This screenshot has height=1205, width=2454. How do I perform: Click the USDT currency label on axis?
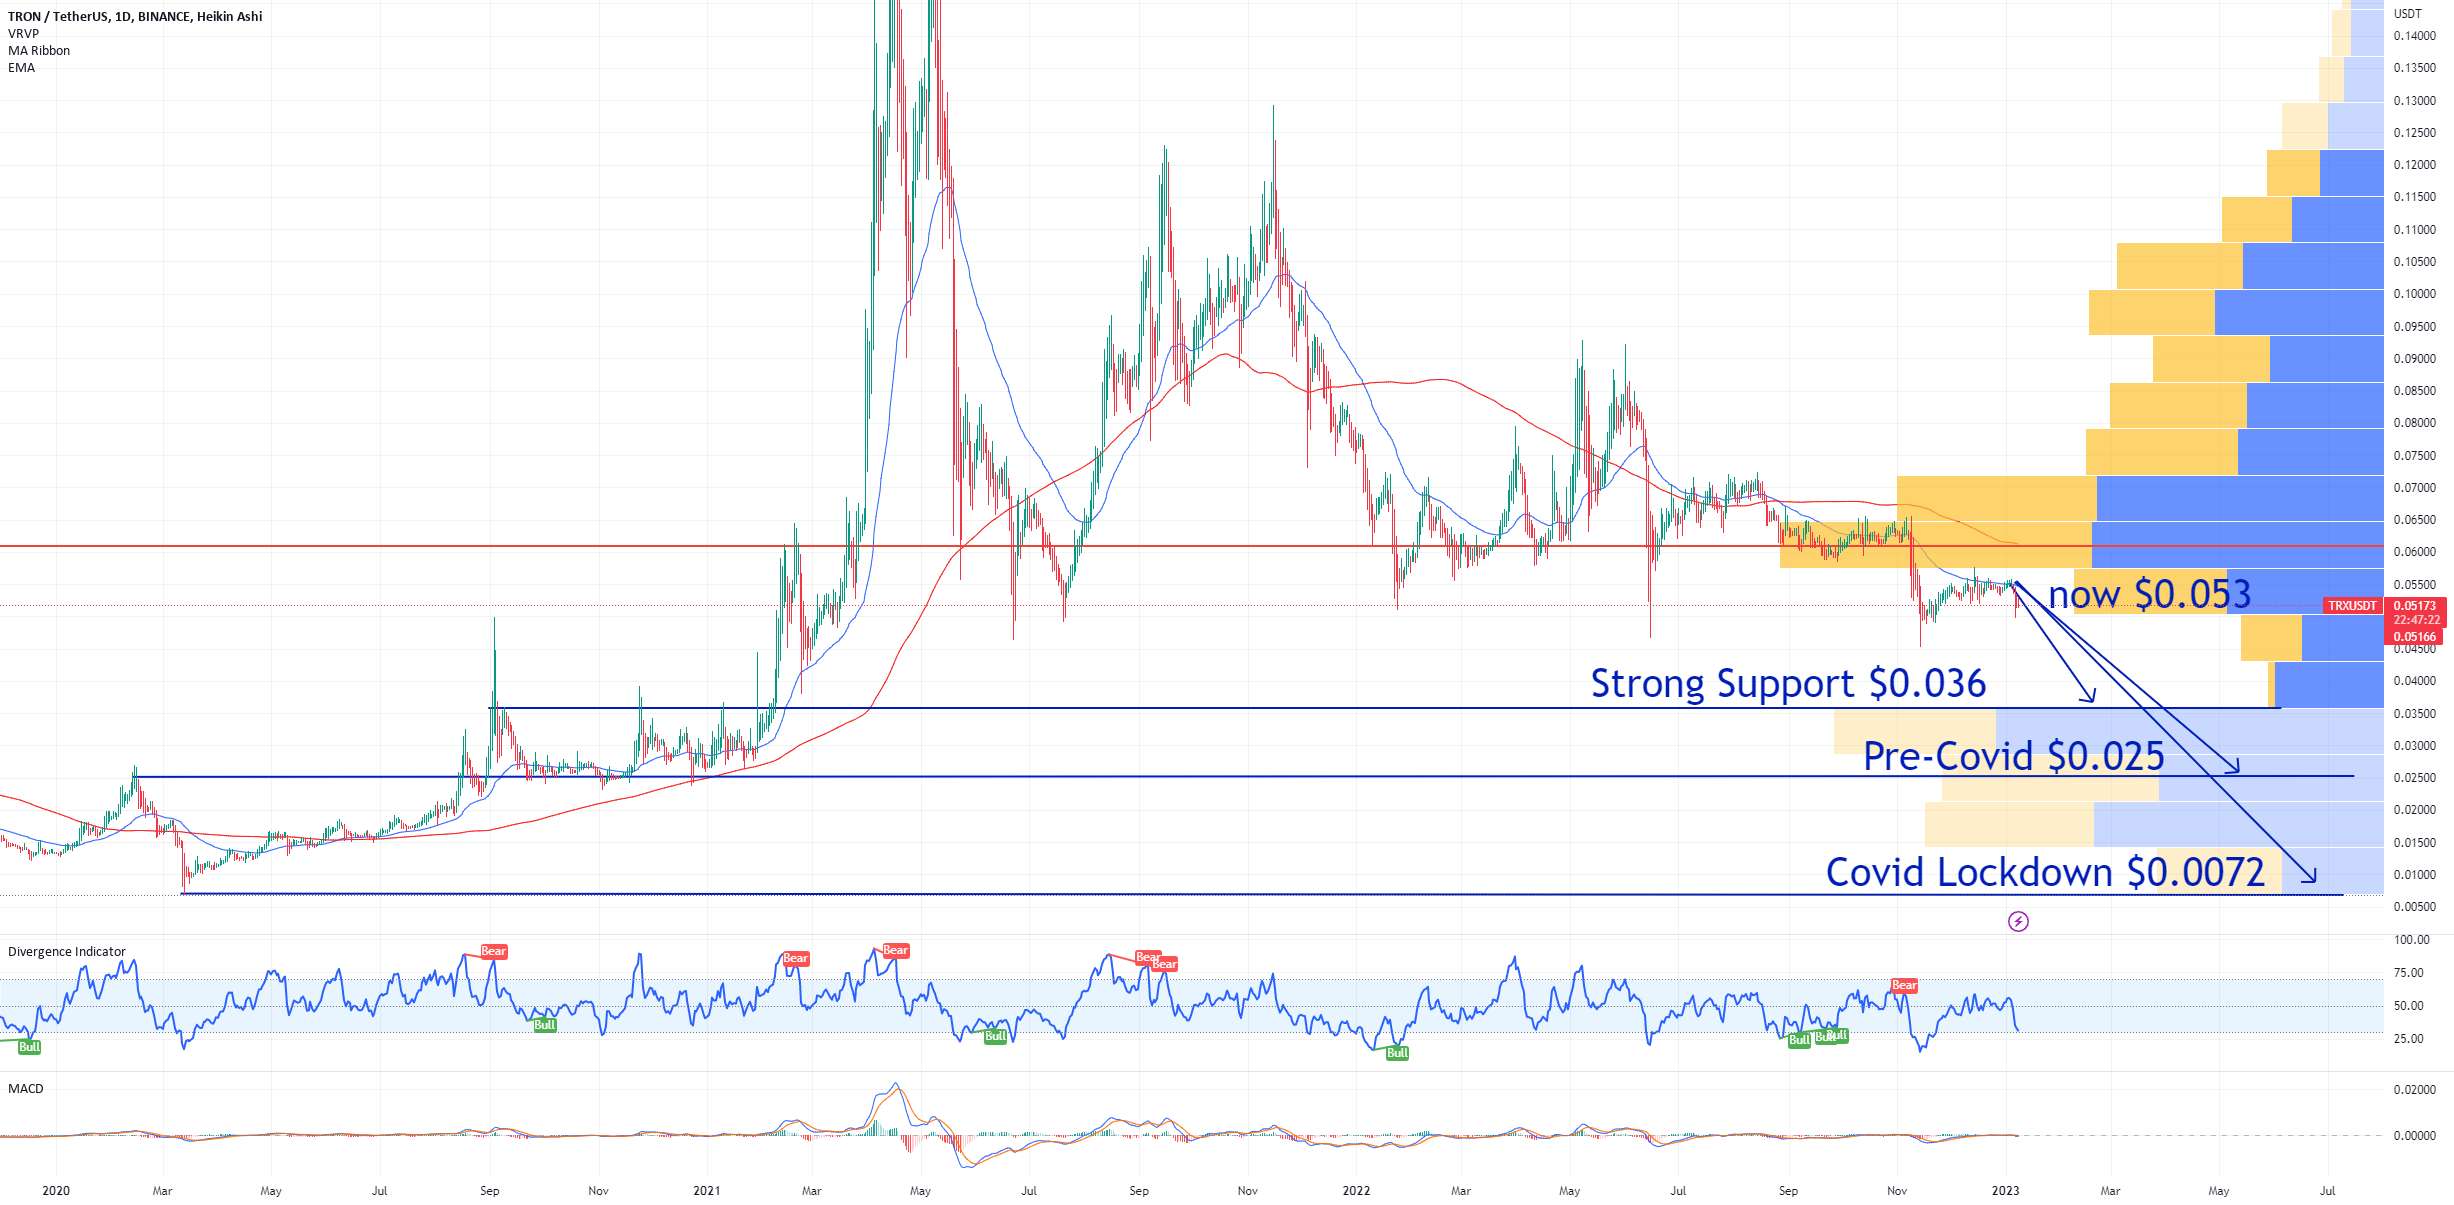[2407, 14]
